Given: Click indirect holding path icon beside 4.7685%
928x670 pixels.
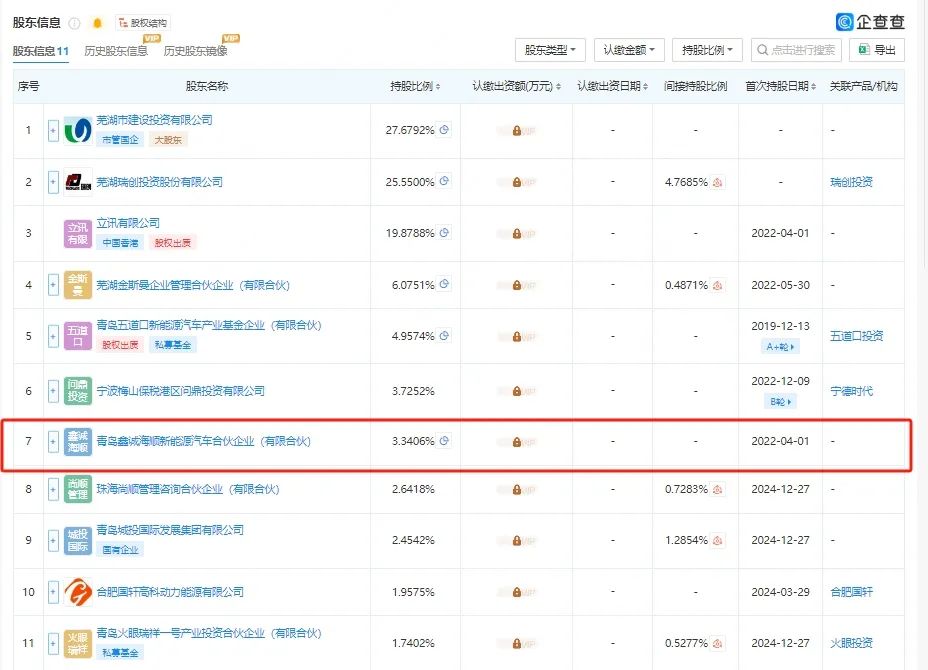Looking at the screenshot, I should (x=717, y=182).
